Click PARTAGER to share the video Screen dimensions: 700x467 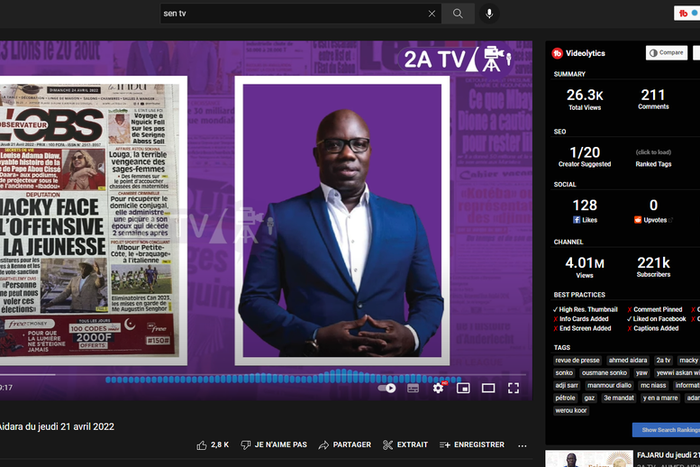click(345, 445)
